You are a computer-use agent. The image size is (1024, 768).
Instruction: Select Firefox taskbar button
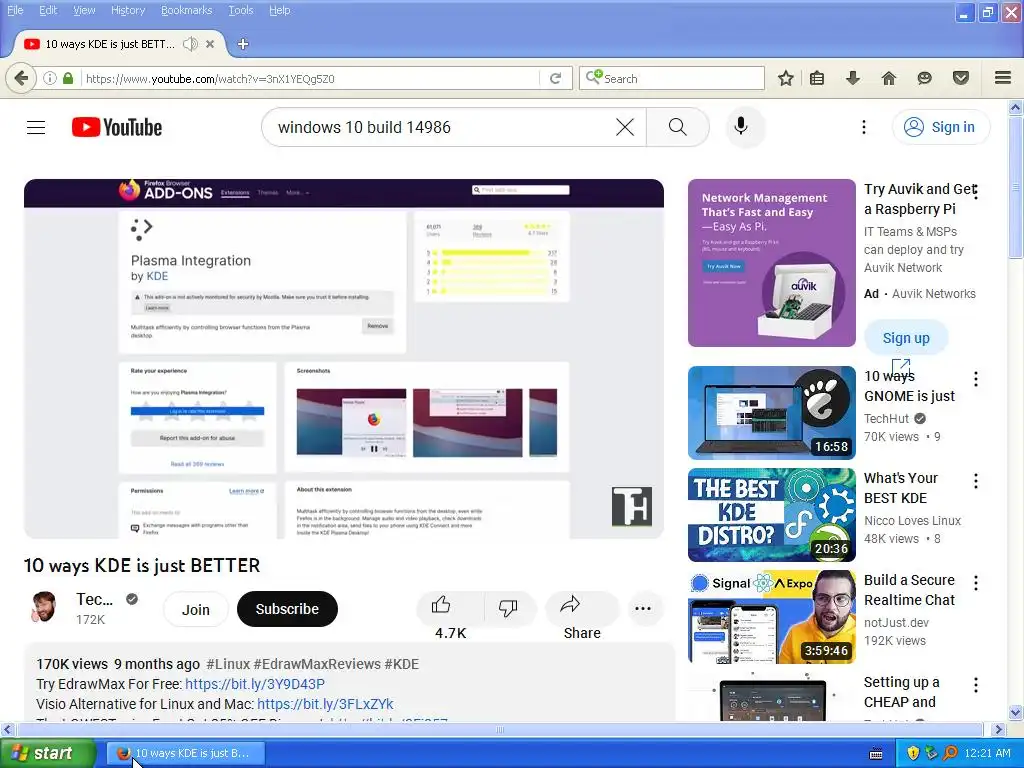[x=186, y=753]
